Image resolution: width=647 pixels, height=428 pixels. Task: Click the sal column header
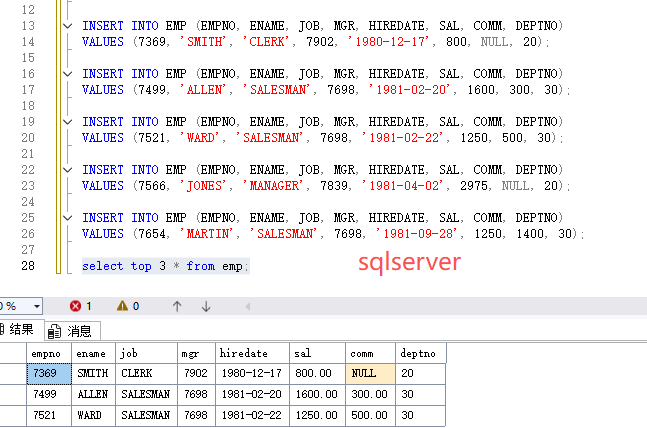click(317, 353)
